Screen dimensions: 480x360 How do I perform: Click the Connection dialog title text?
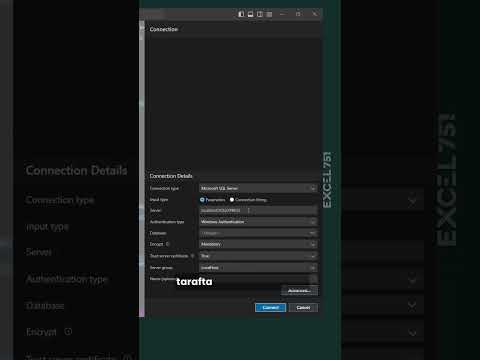pos(164,29)
